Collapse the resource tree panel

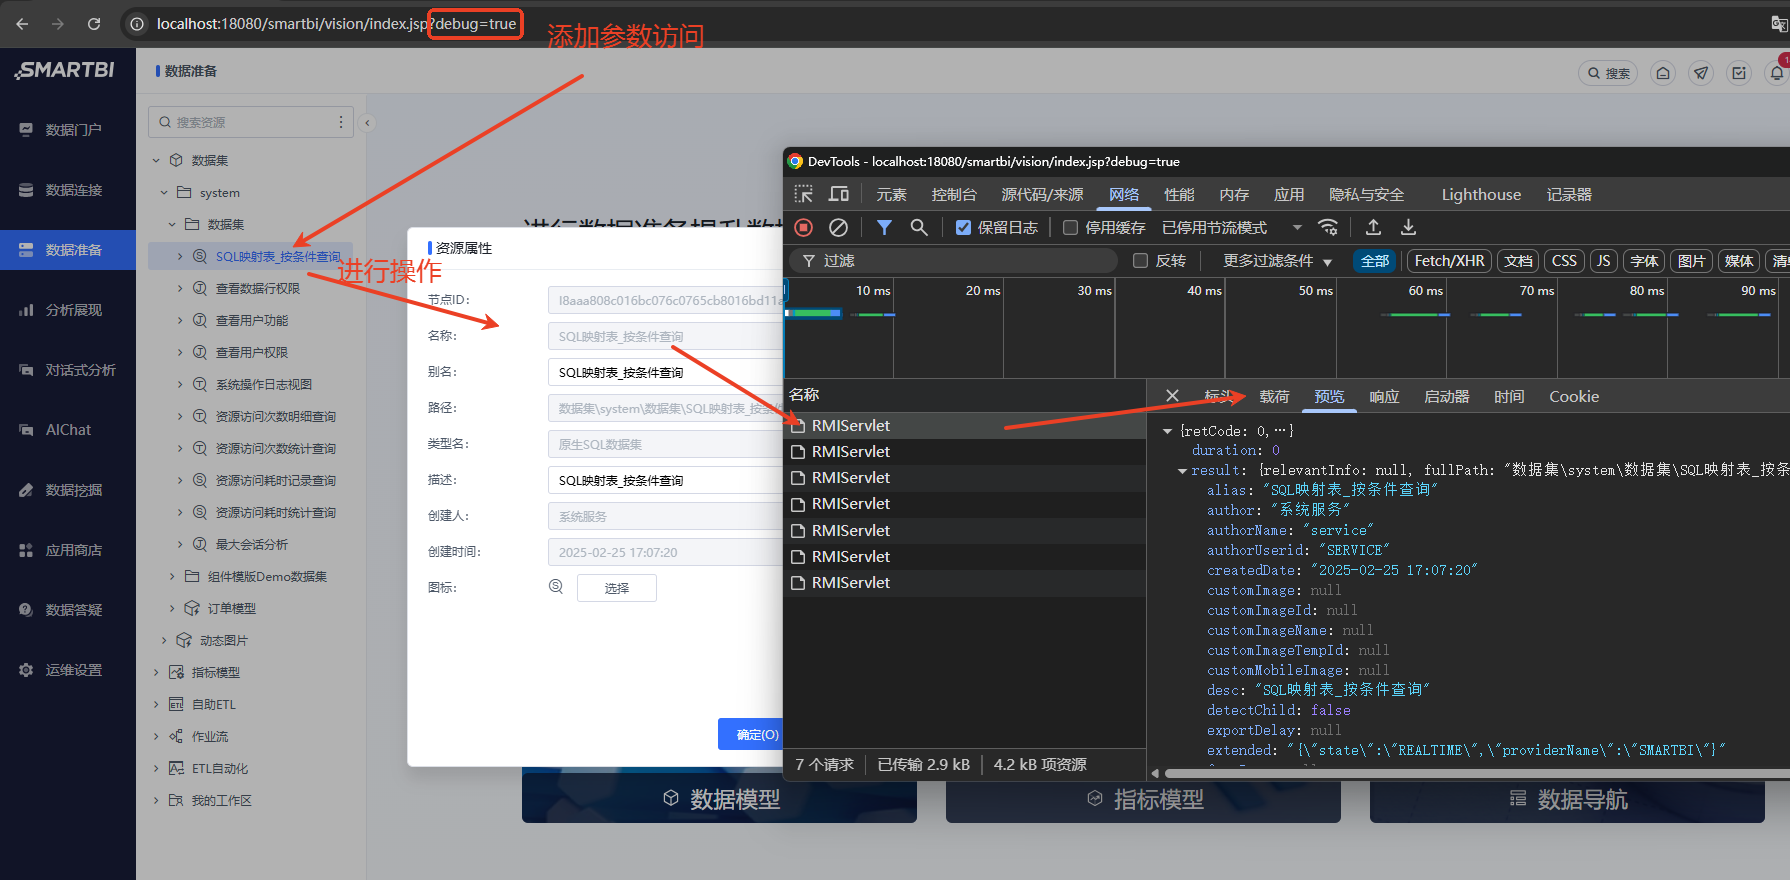click(x=367, y=123)
